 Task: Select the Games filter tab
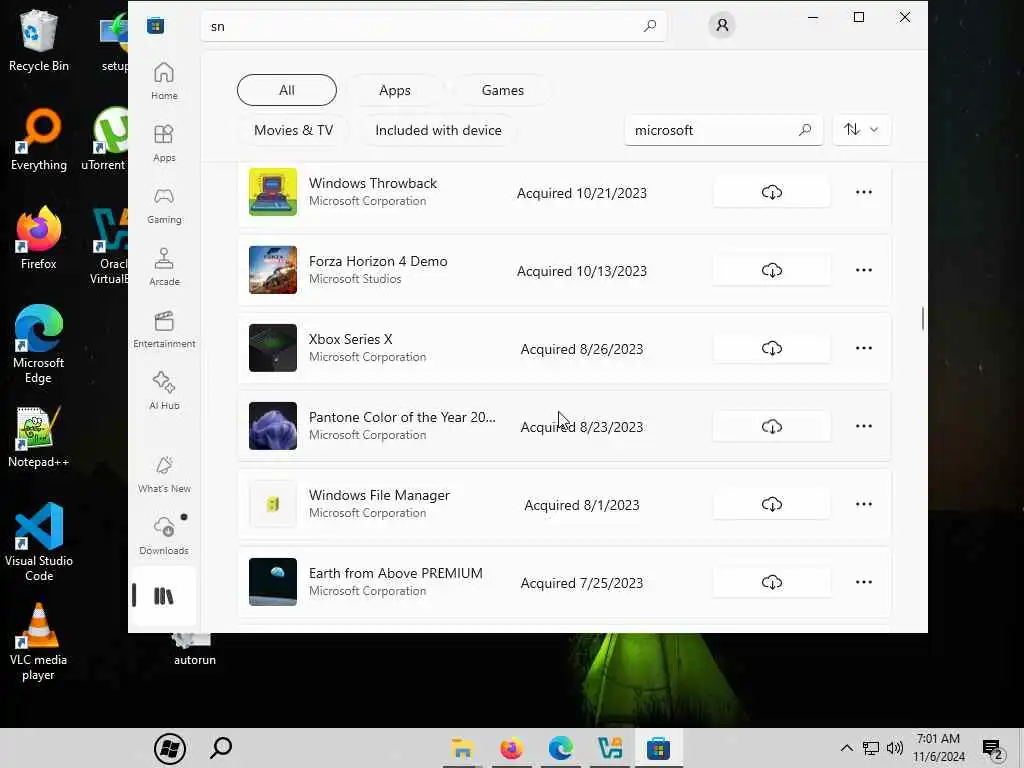pyautogui.click(x=503, y=90)
